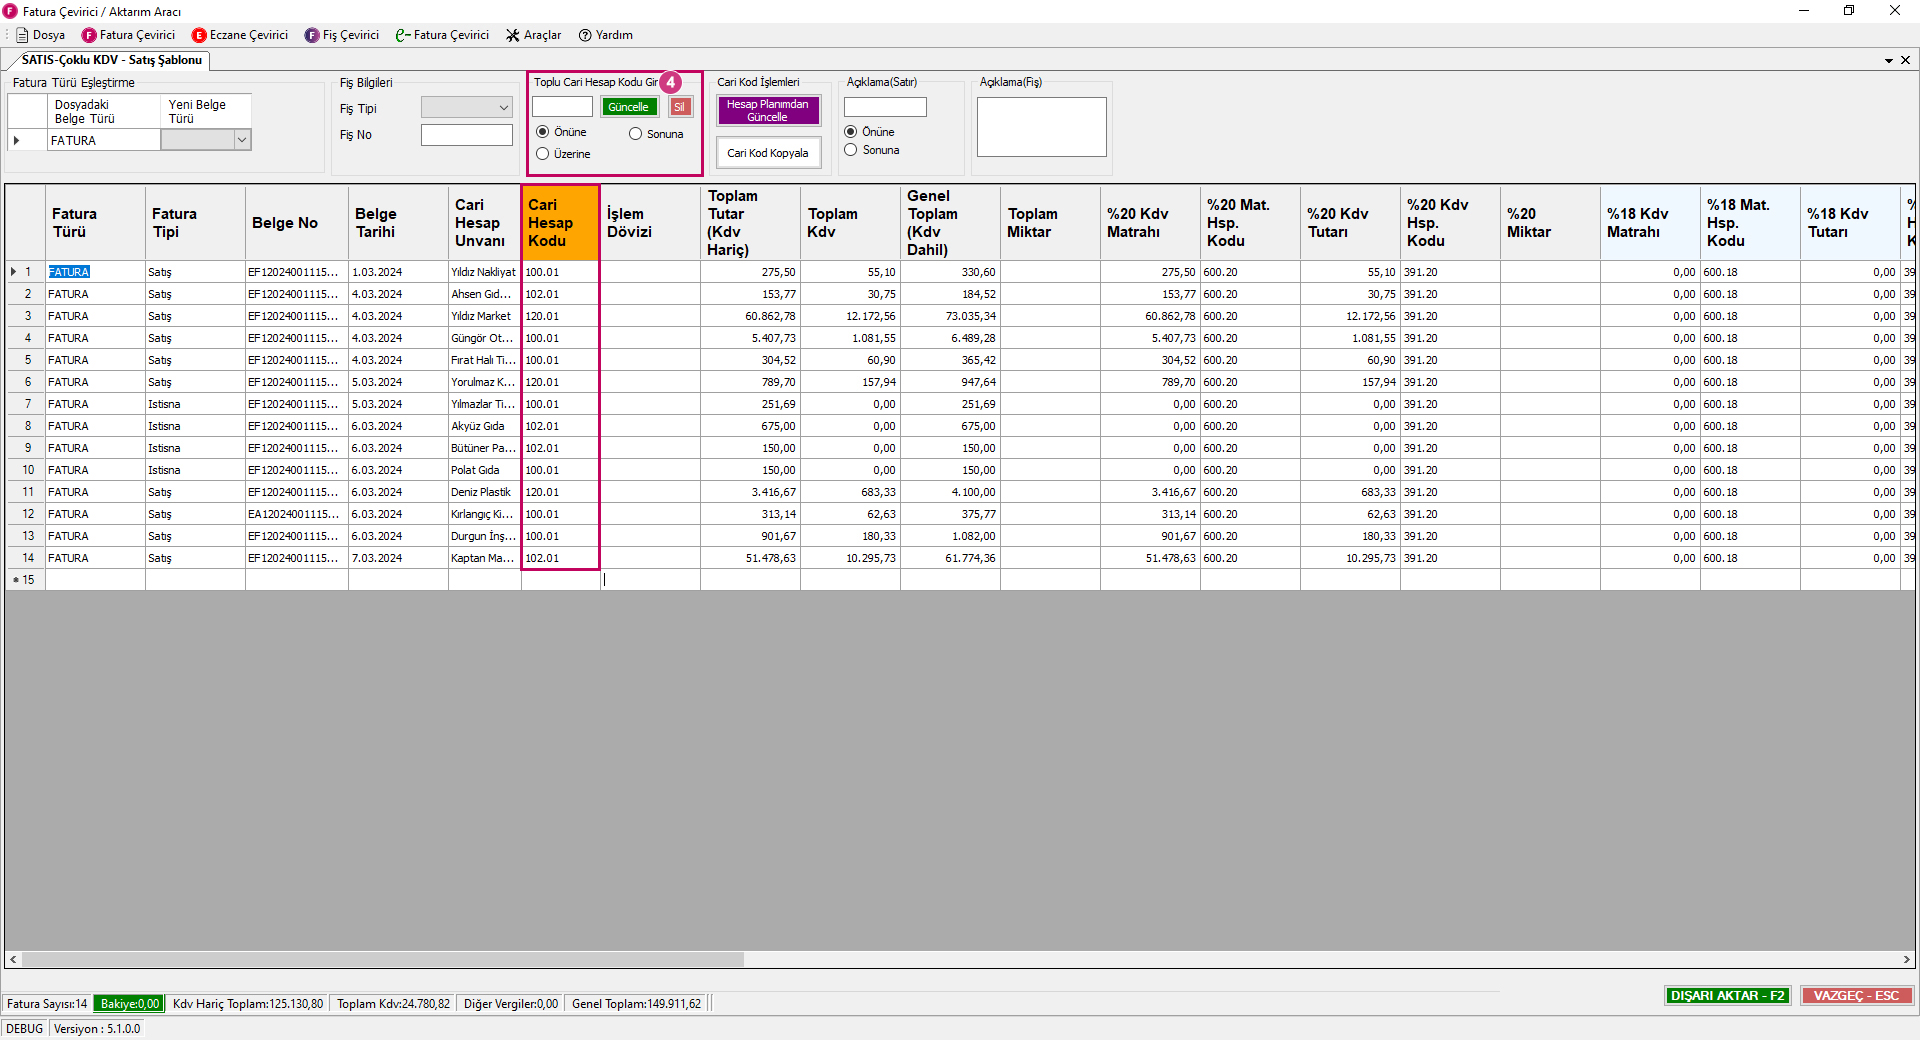The height and width of the screenshot is (1040, 1920).
Task: Click the VAZGEÇ - ESC button
Action: pos(1856,996)
